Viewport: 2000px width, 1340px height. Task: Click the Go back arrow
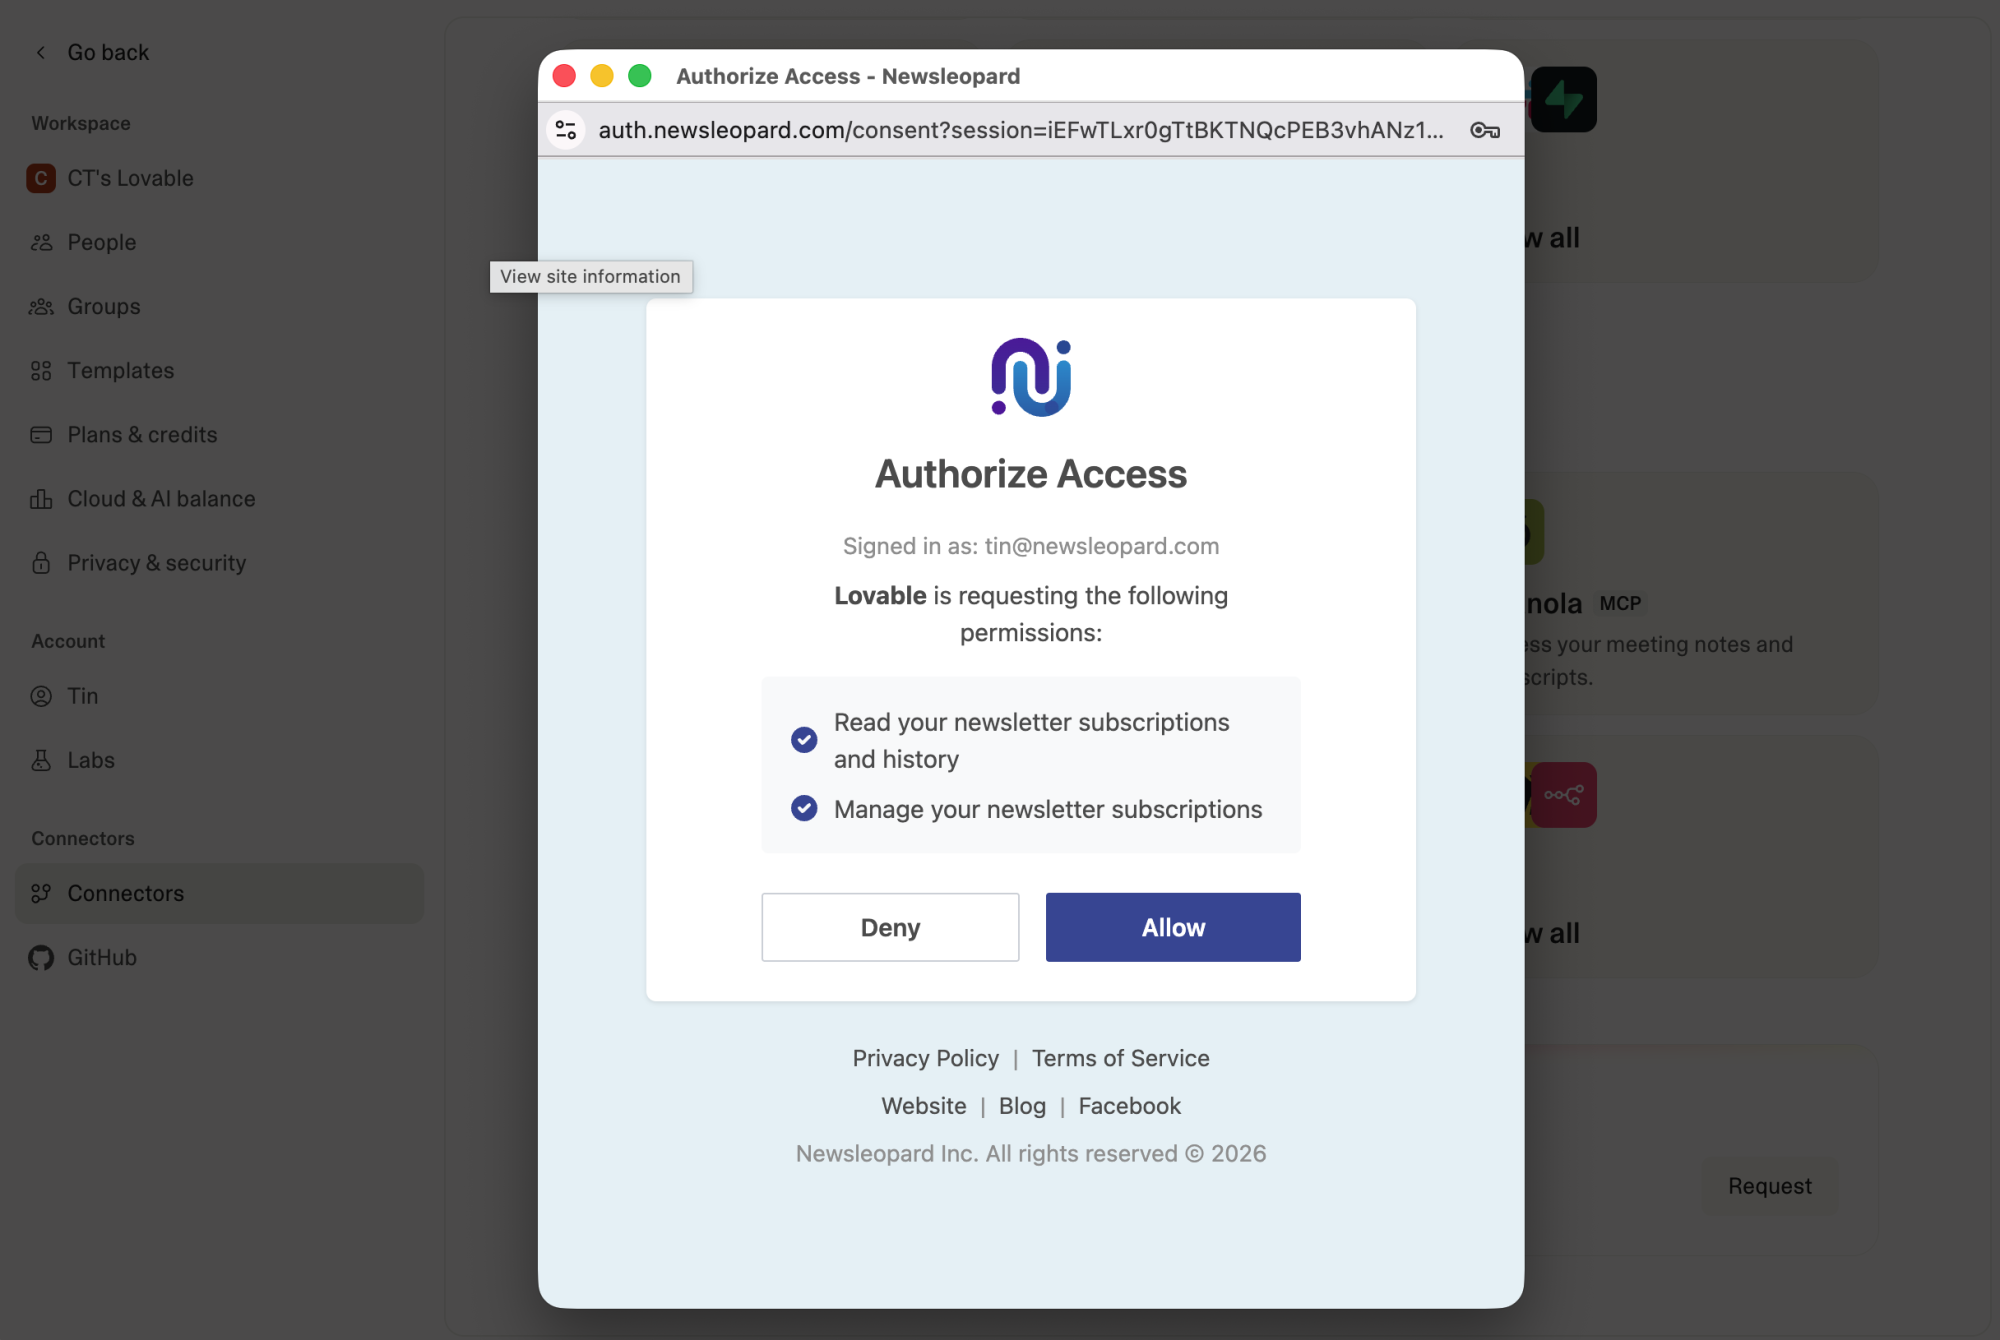pyautogui.click(x=41, y=52)
